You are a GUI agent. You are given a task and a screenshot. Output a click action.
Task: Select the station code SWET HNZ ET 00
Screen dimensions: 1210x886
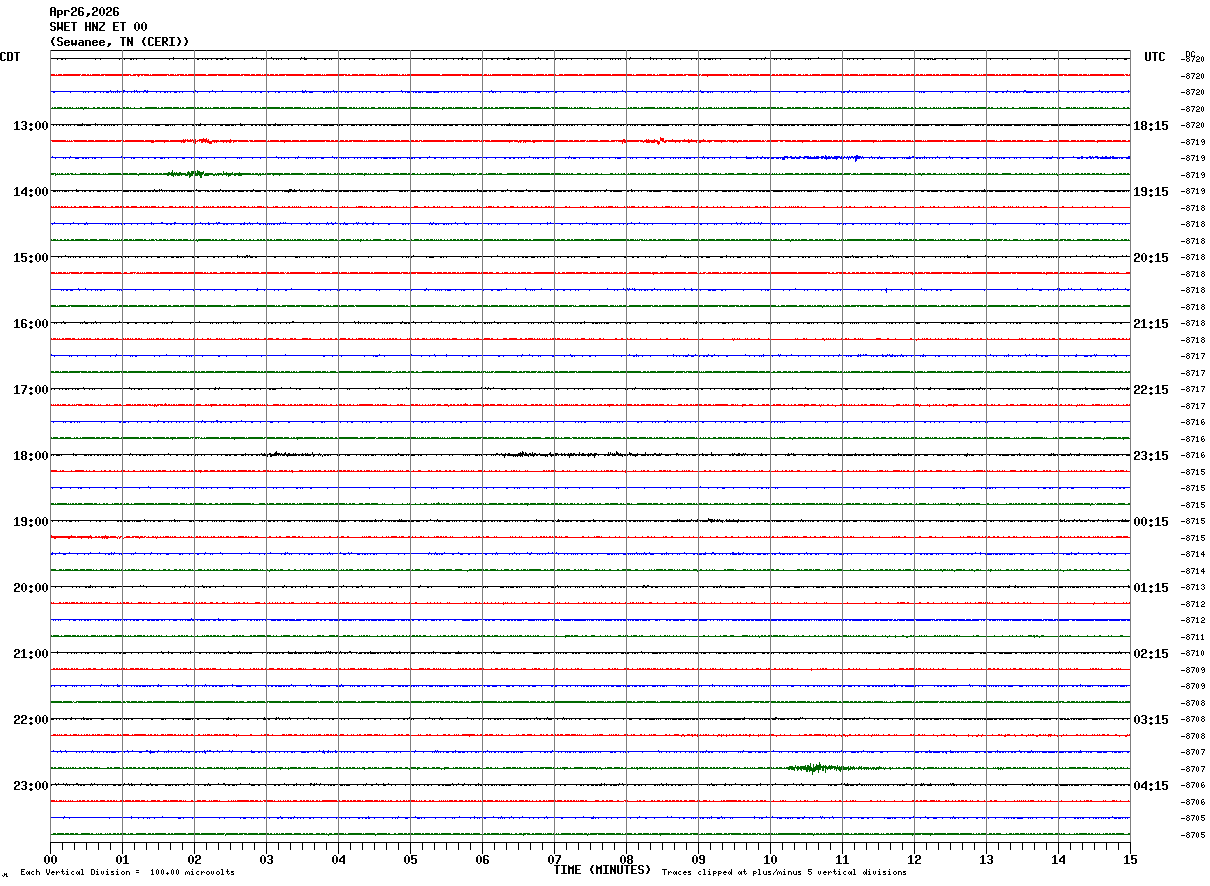pyautogui.click(x=98, y=27)
